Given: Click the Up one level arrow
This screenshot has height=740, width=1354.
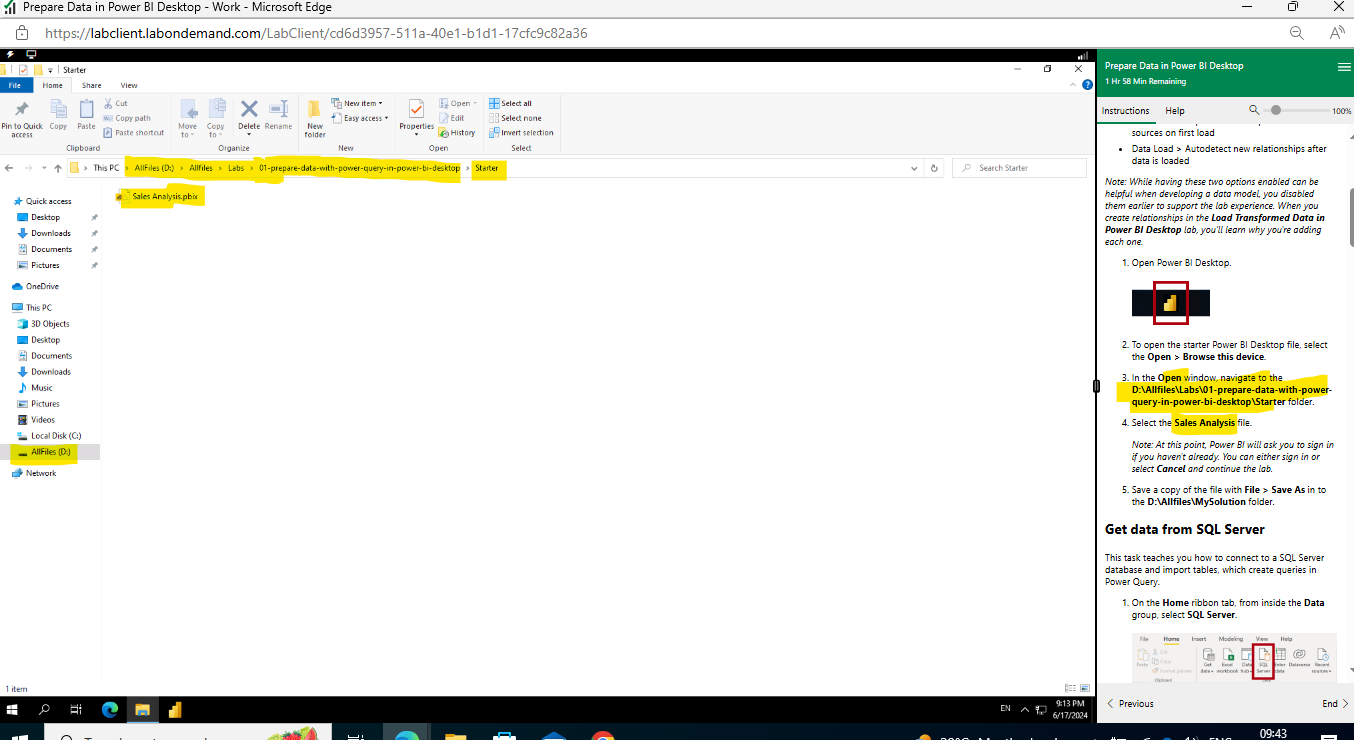Looking at the screenshot, I should pos(57,168).
